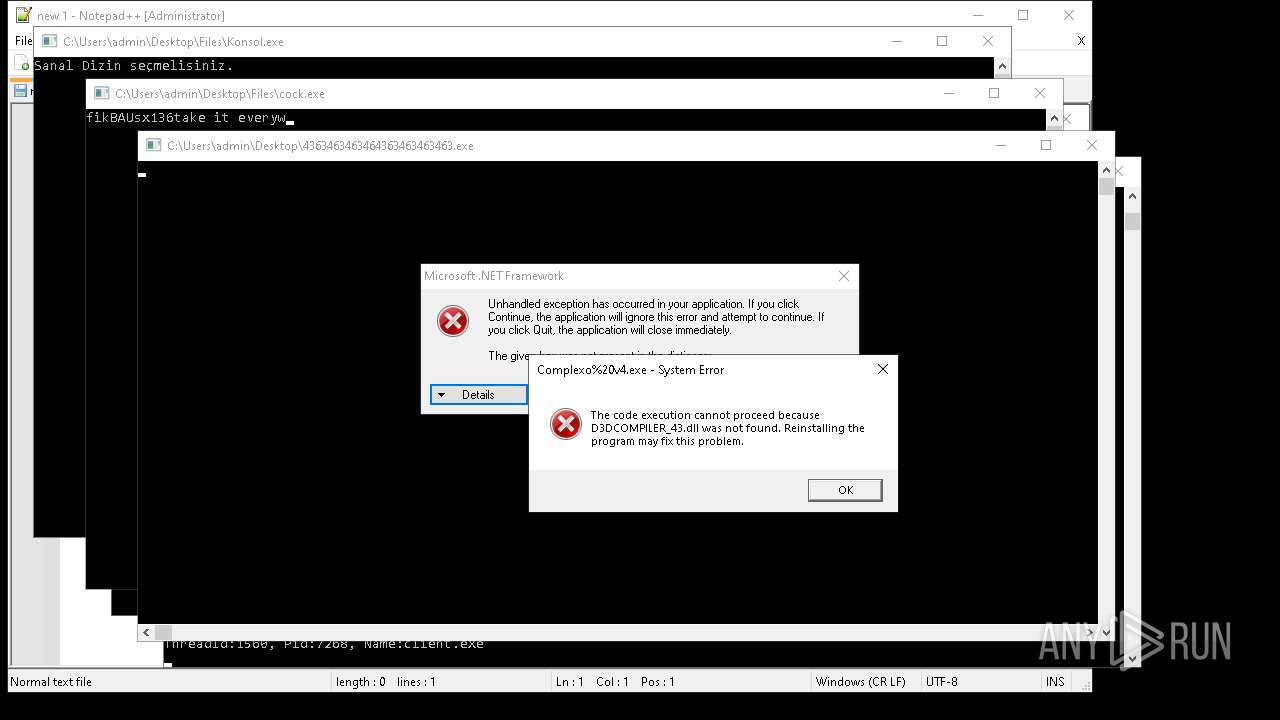Click scroll-down arrow in 4363463463464363463463463.exe console
The image size is (1280, 720).
pos(1106,632)
